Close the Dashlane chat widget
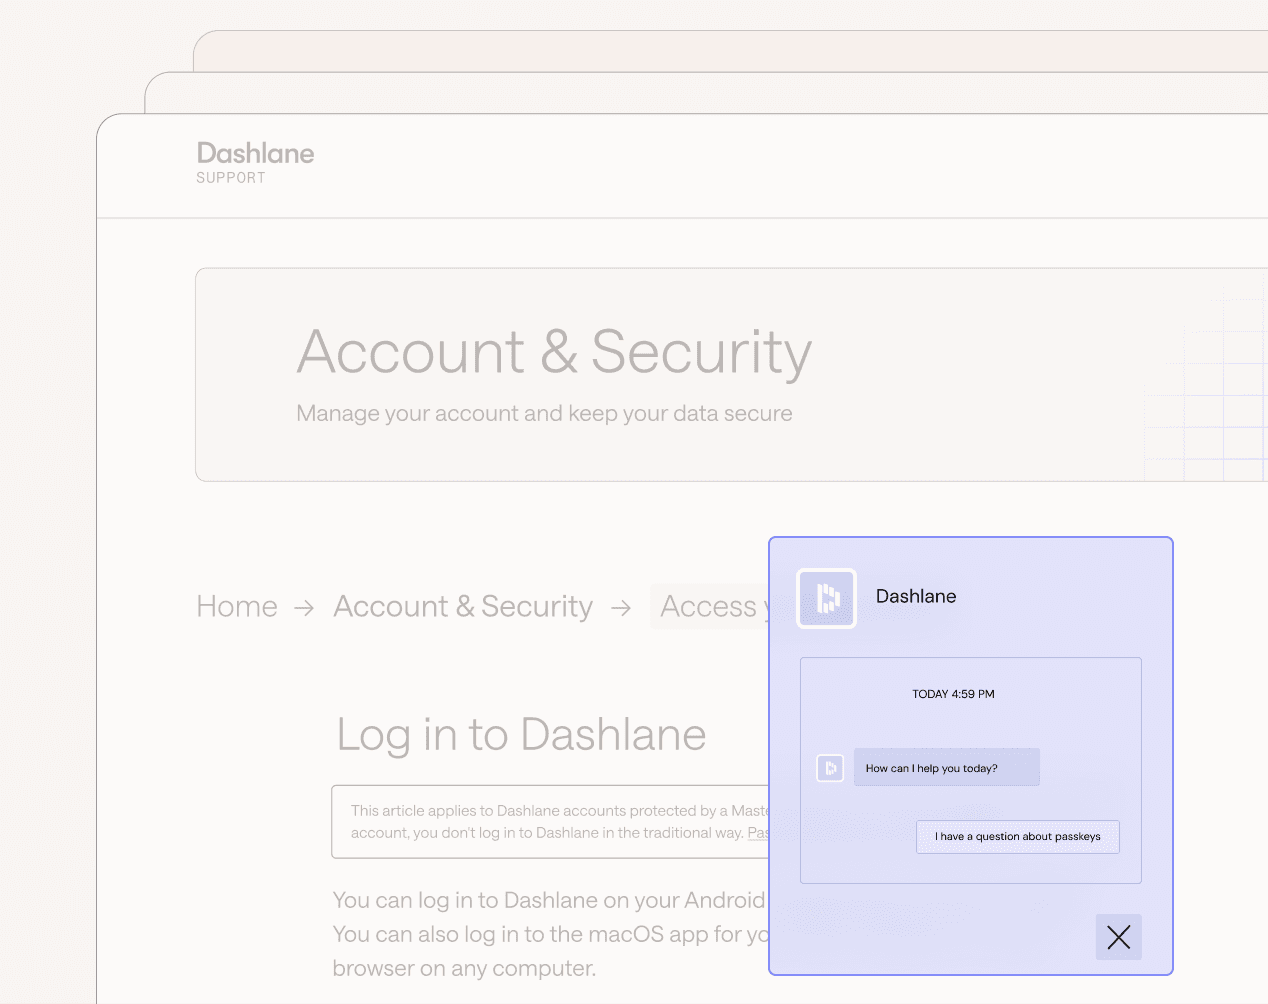This screenshot has width=1268, height=1004. point(1119,937)
